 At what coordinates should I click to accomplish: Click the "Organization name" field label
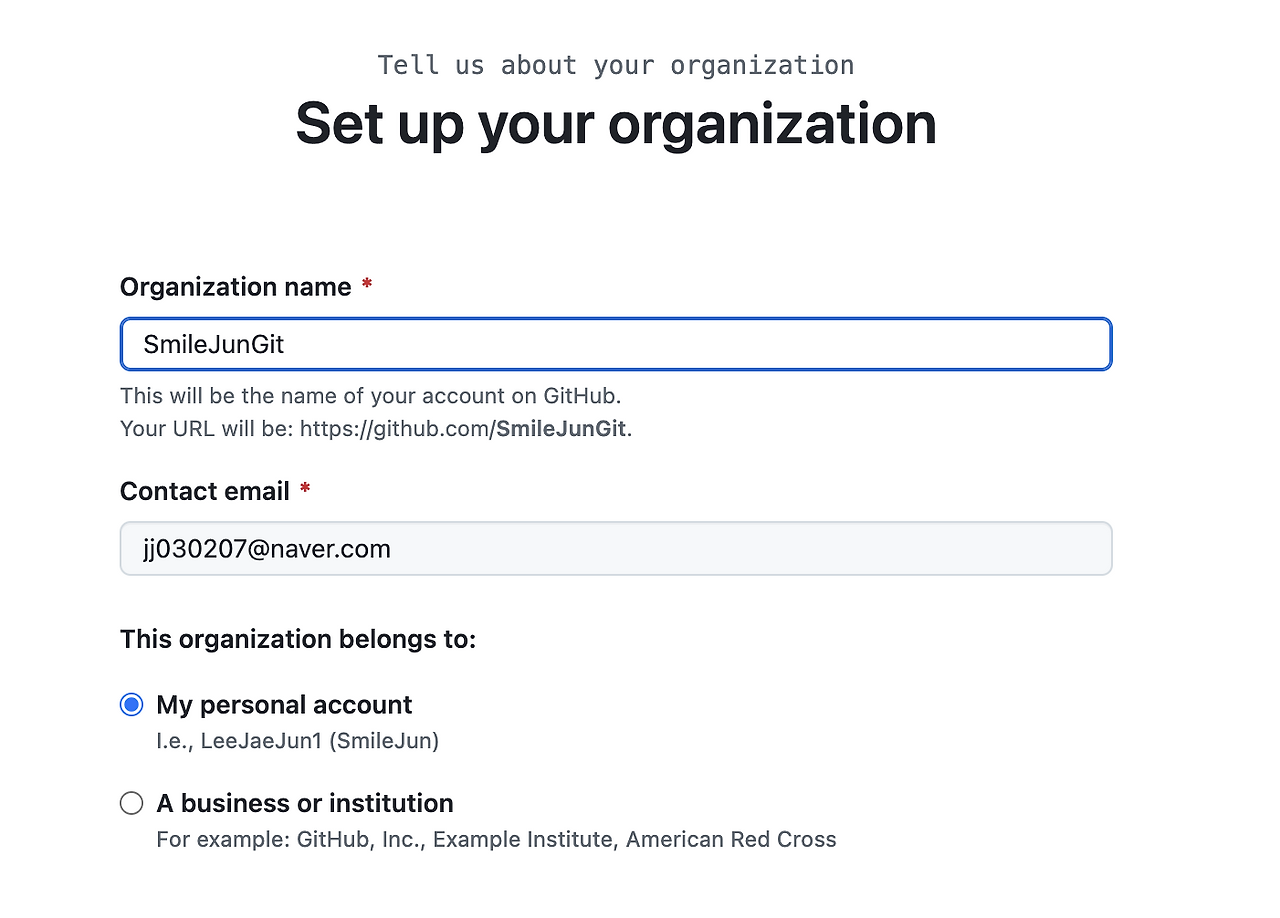click(235, 287)
